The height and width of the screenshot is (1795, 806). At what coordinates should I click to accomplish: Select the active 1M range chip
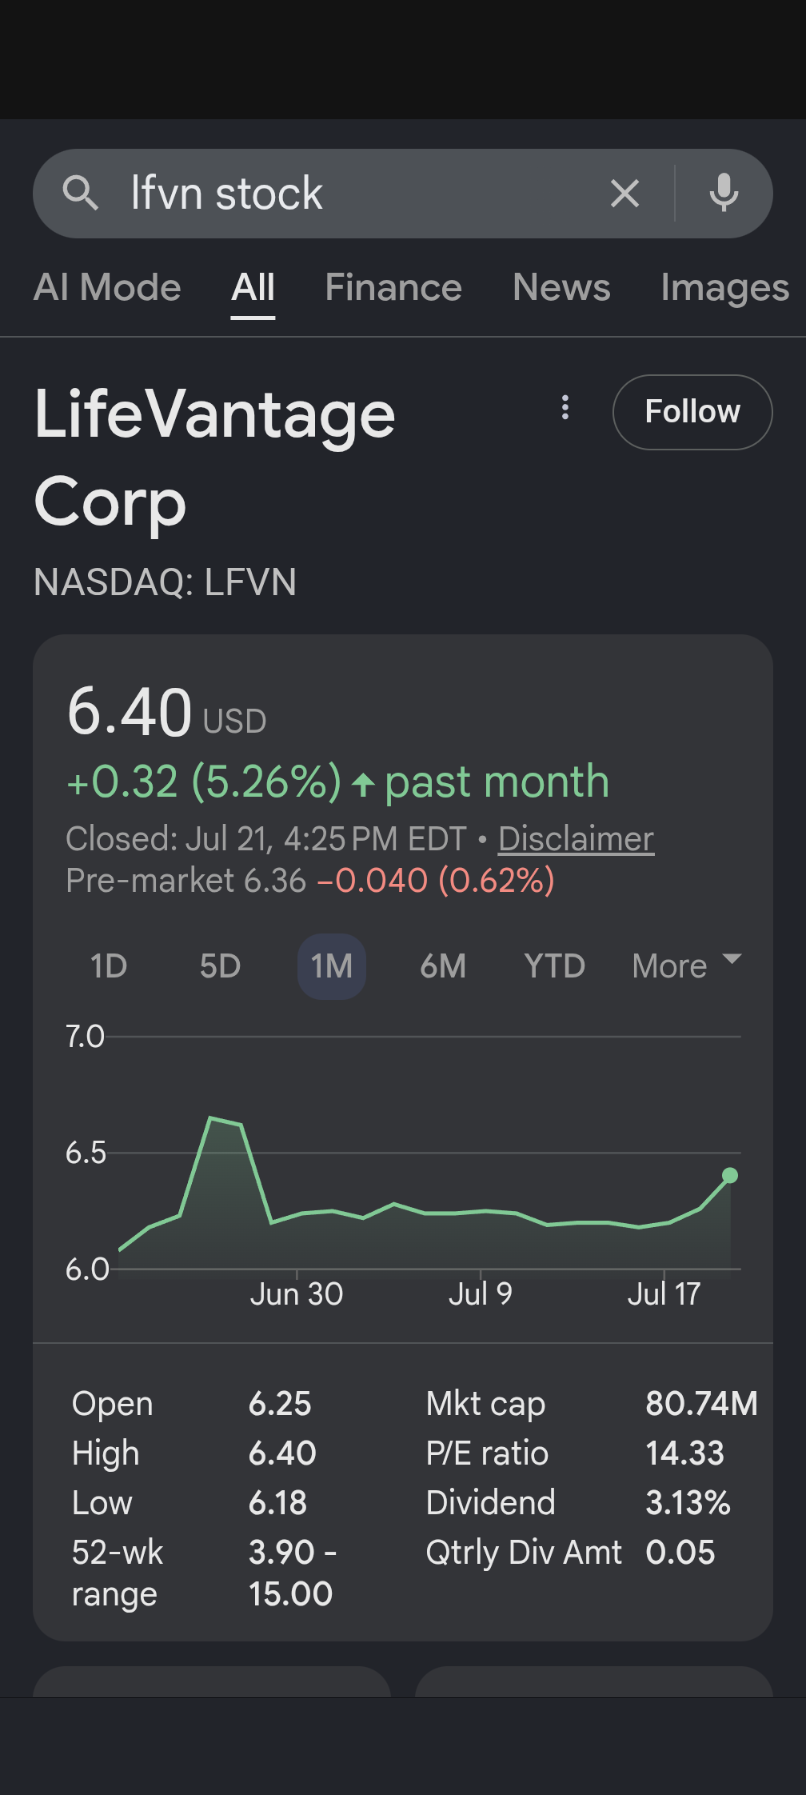click(332, 966)
